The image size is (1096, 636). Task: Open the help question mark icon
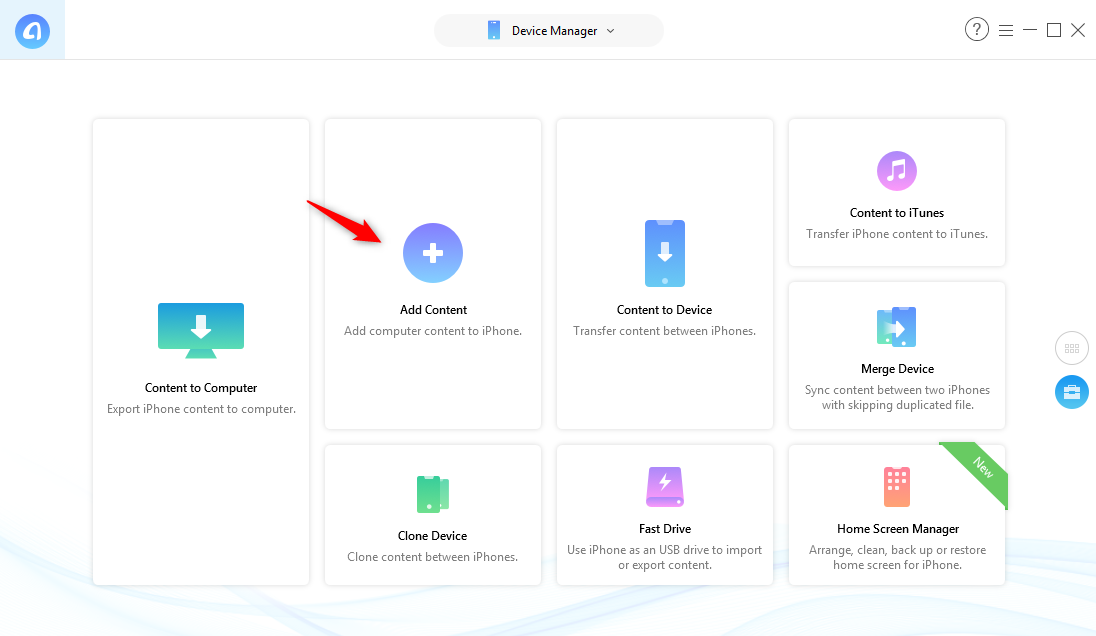[x=976, y=29]
